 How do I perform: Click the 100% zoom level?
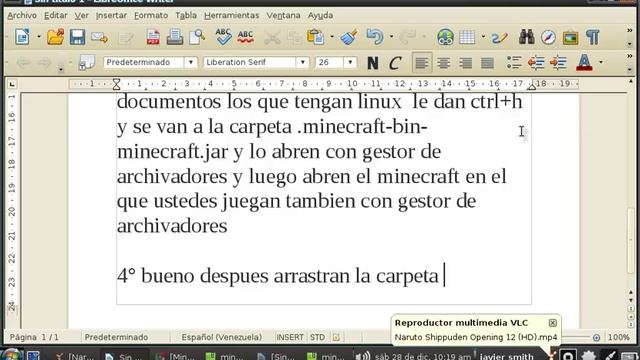(x=618, y=338)
